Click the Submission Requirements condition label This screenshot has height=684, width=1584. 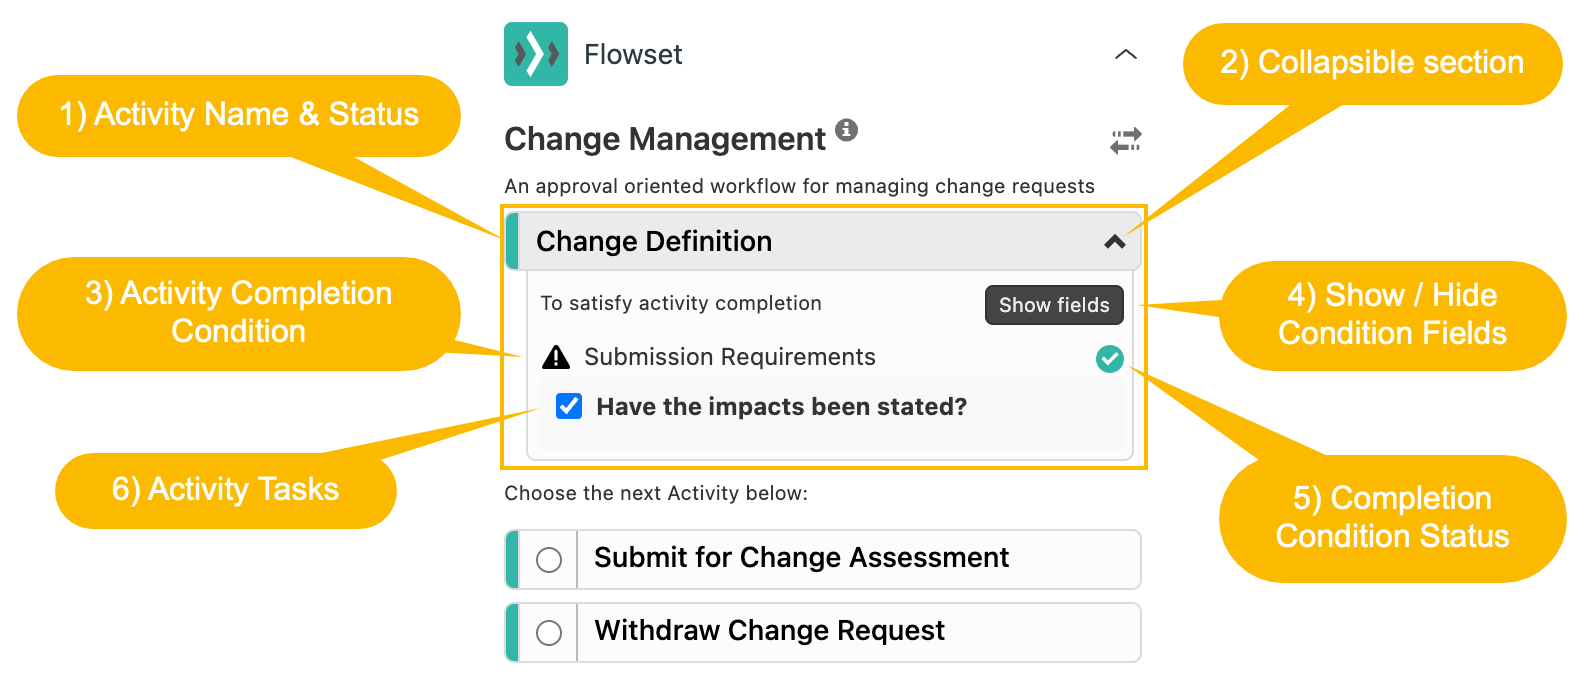(730, 357)
